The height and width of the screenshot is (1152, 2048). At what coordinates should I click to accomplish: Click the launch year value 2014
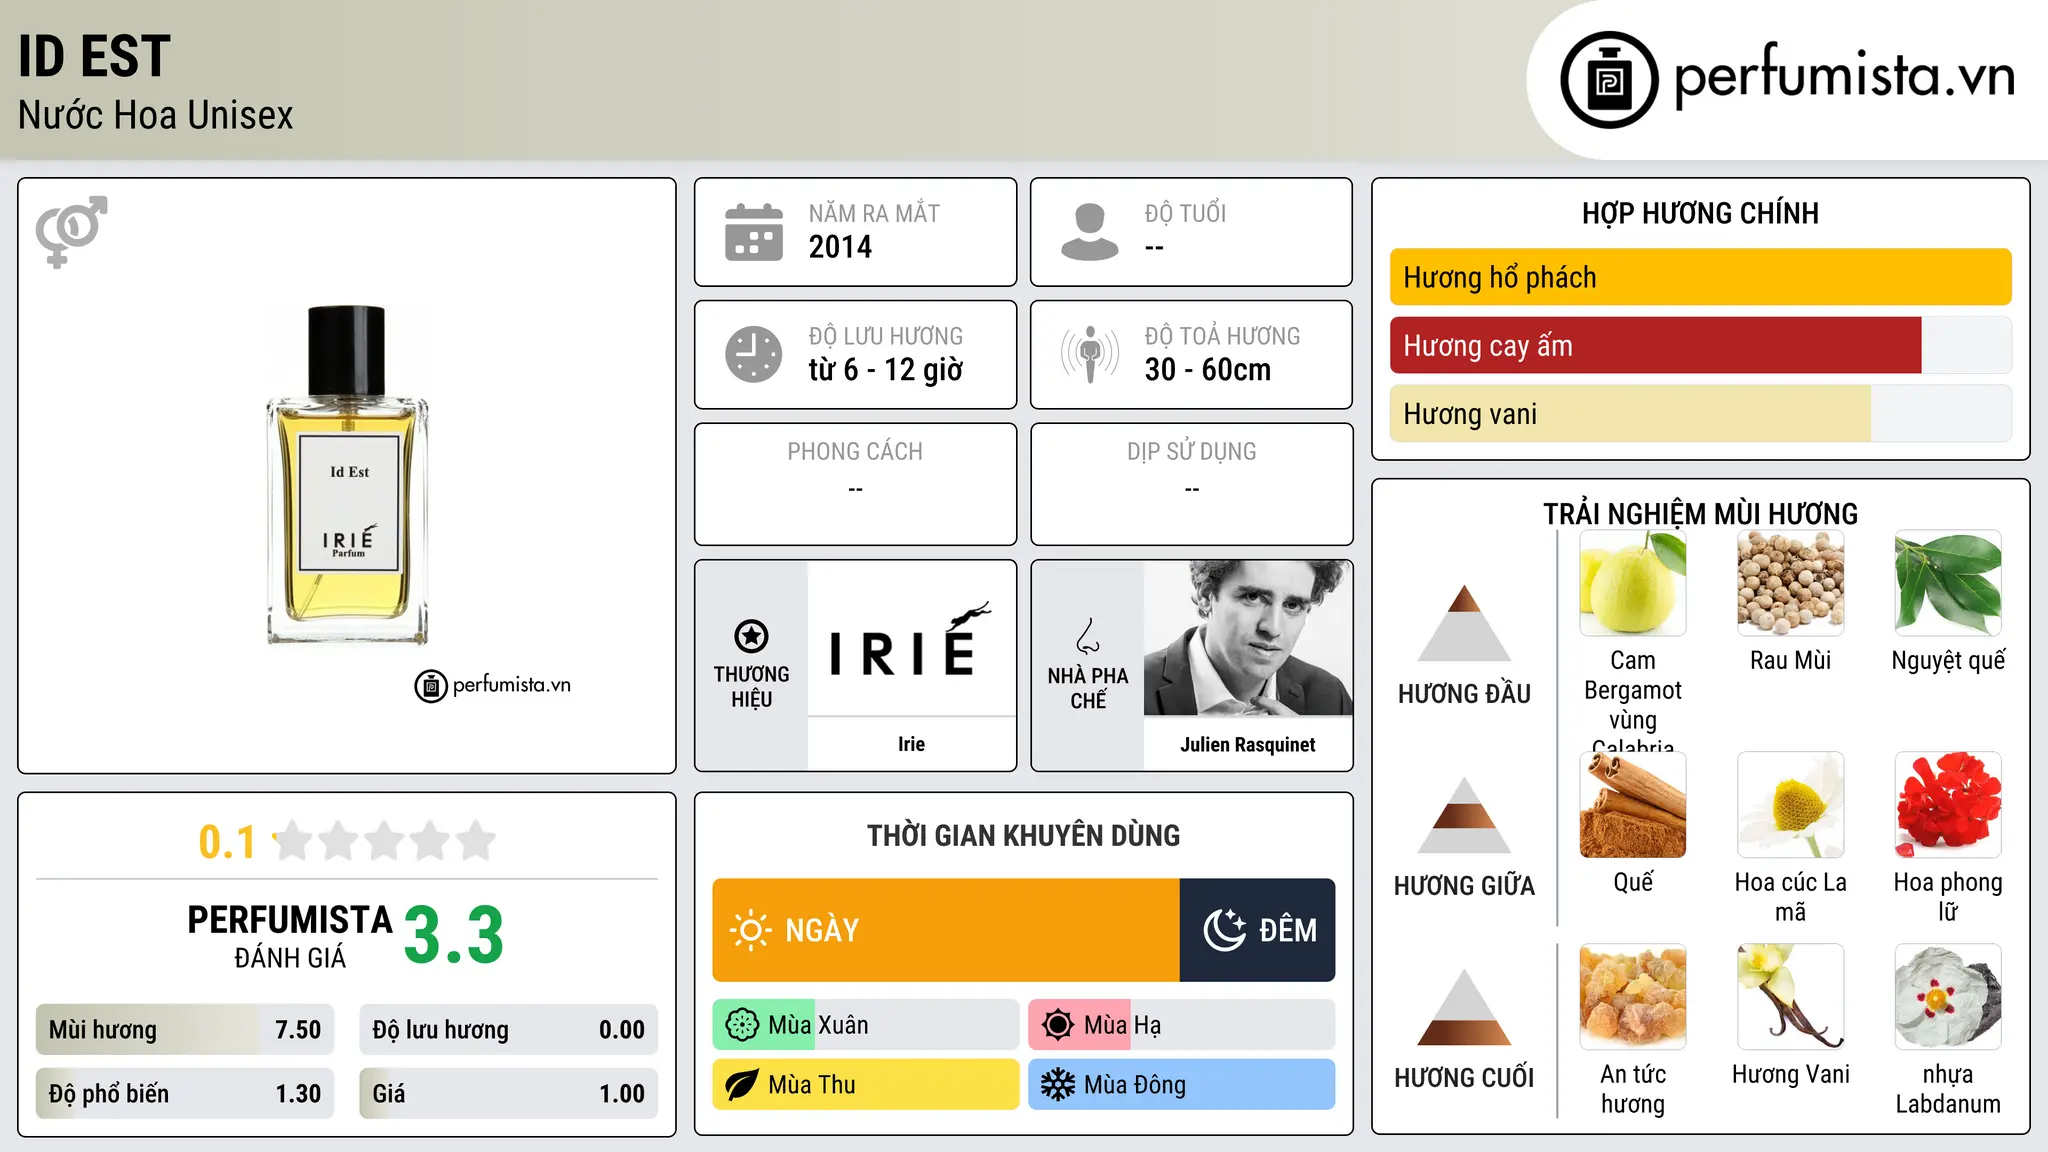pyautogui.click(x=840, y=247)
